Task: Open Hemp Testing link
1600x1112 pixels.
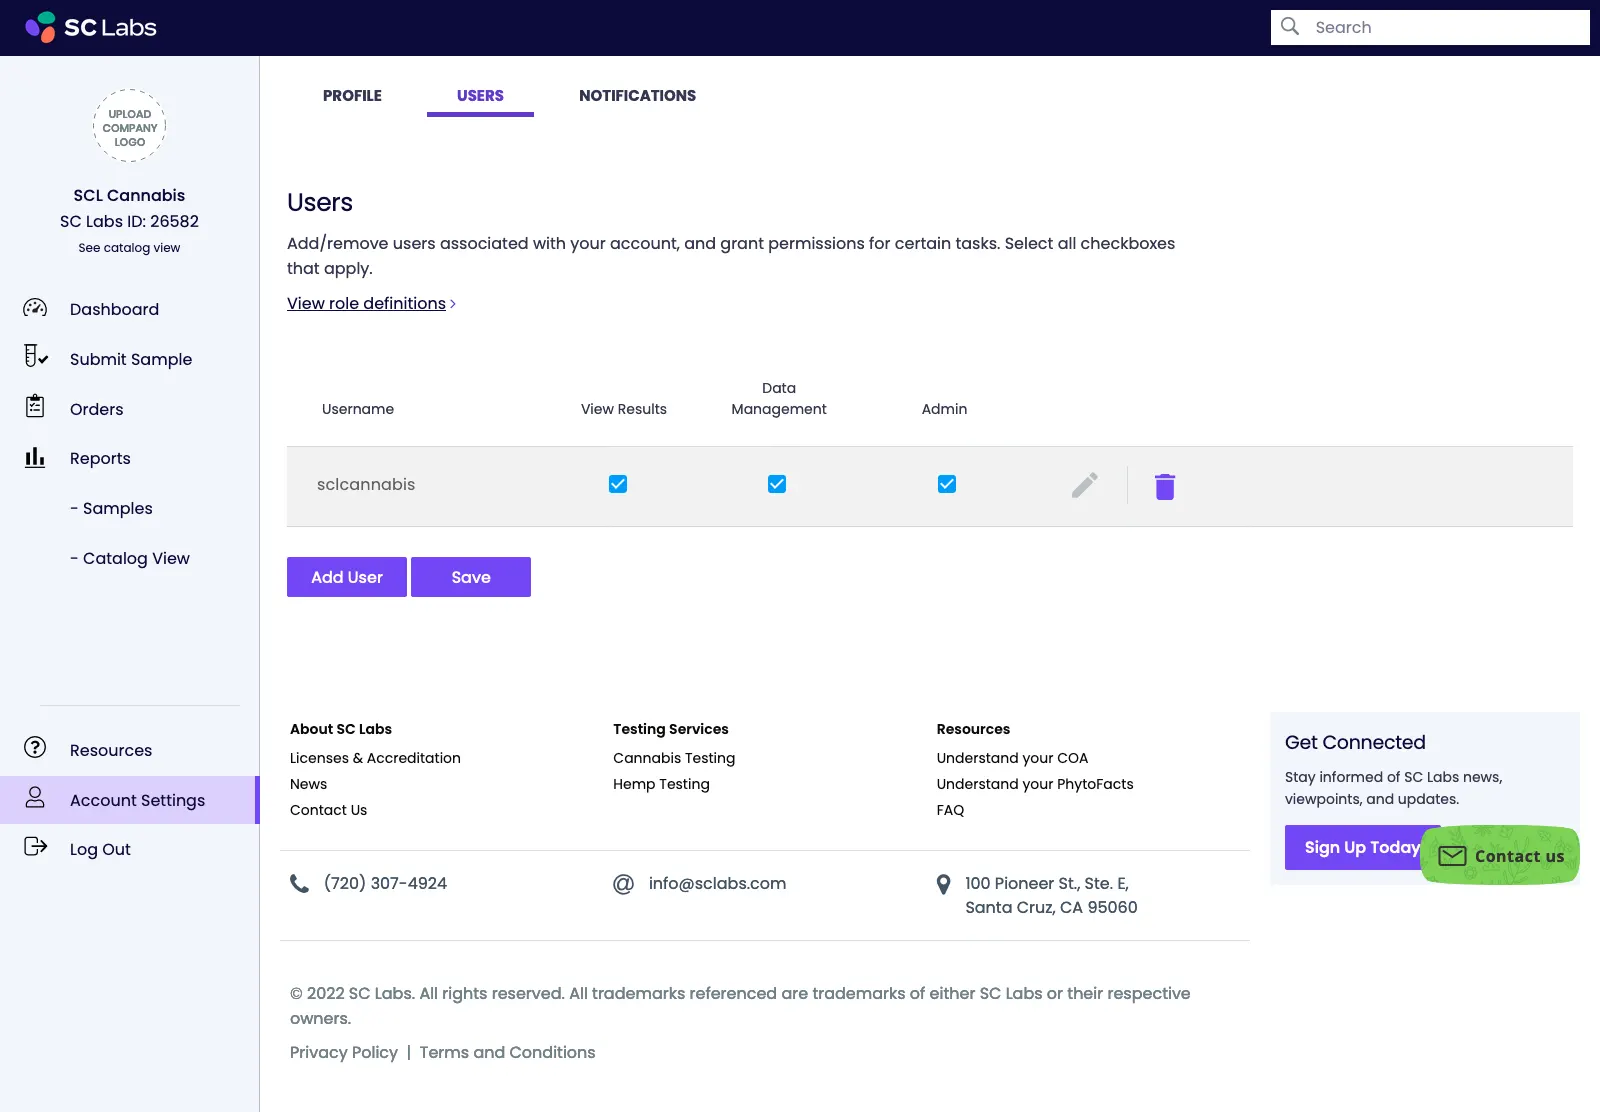Action: (661, 784)
